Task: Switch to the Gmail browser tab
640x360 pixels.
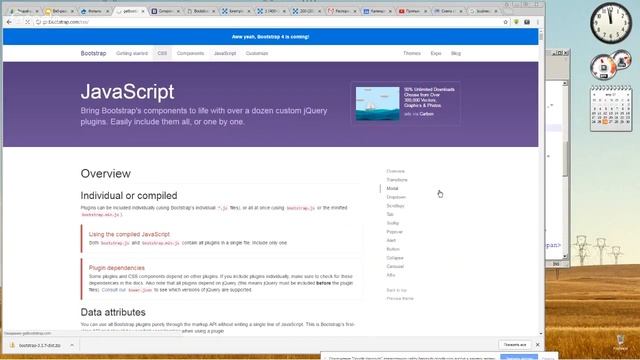Action: tap(342, 11)
